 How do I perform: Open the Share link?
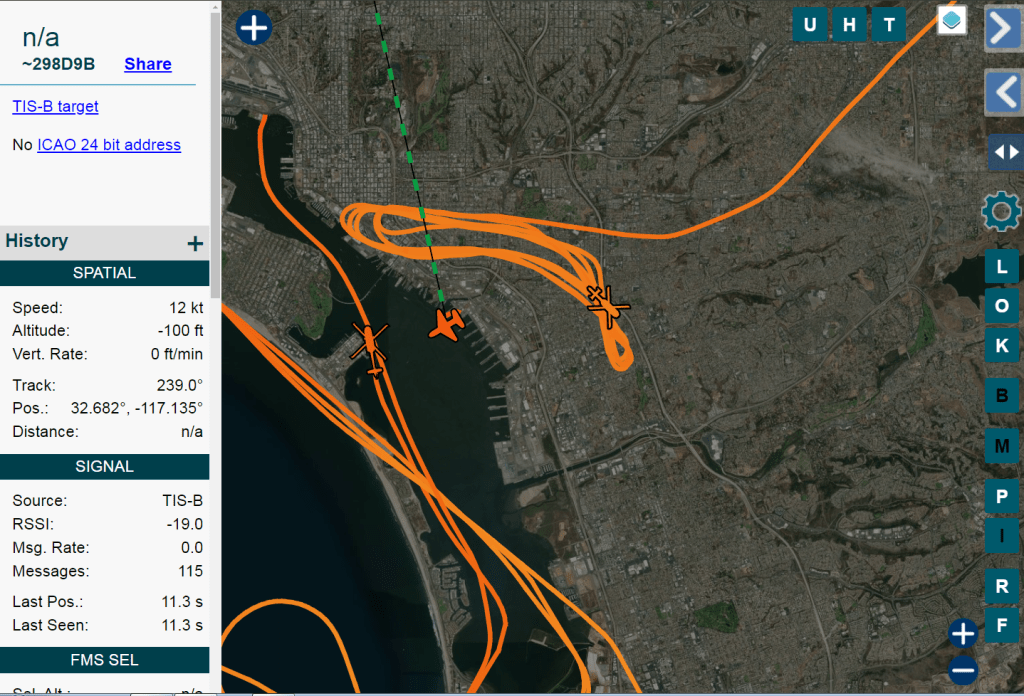147,64
